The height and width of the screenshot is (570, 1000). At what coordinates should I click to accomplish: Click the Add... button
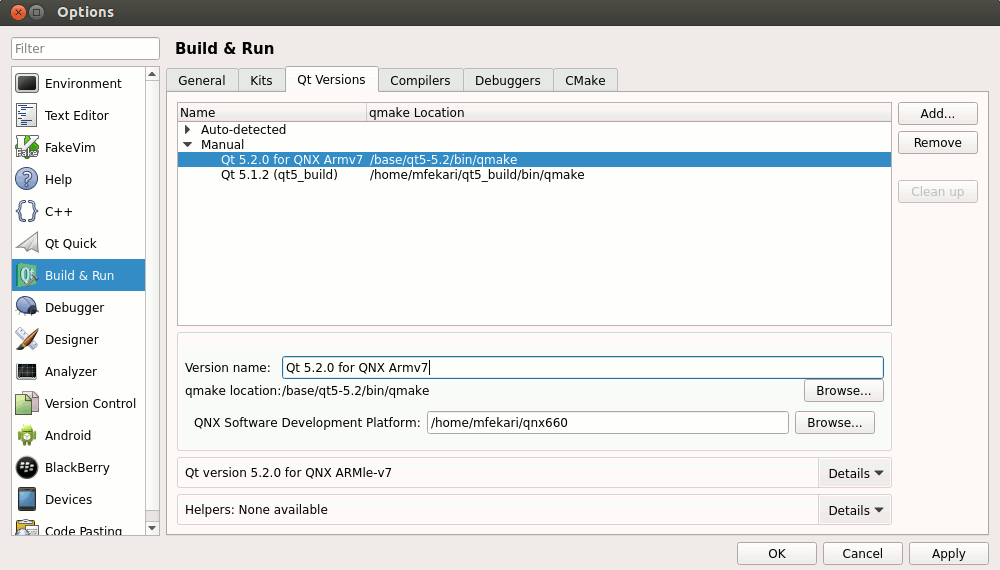(938, 113)
